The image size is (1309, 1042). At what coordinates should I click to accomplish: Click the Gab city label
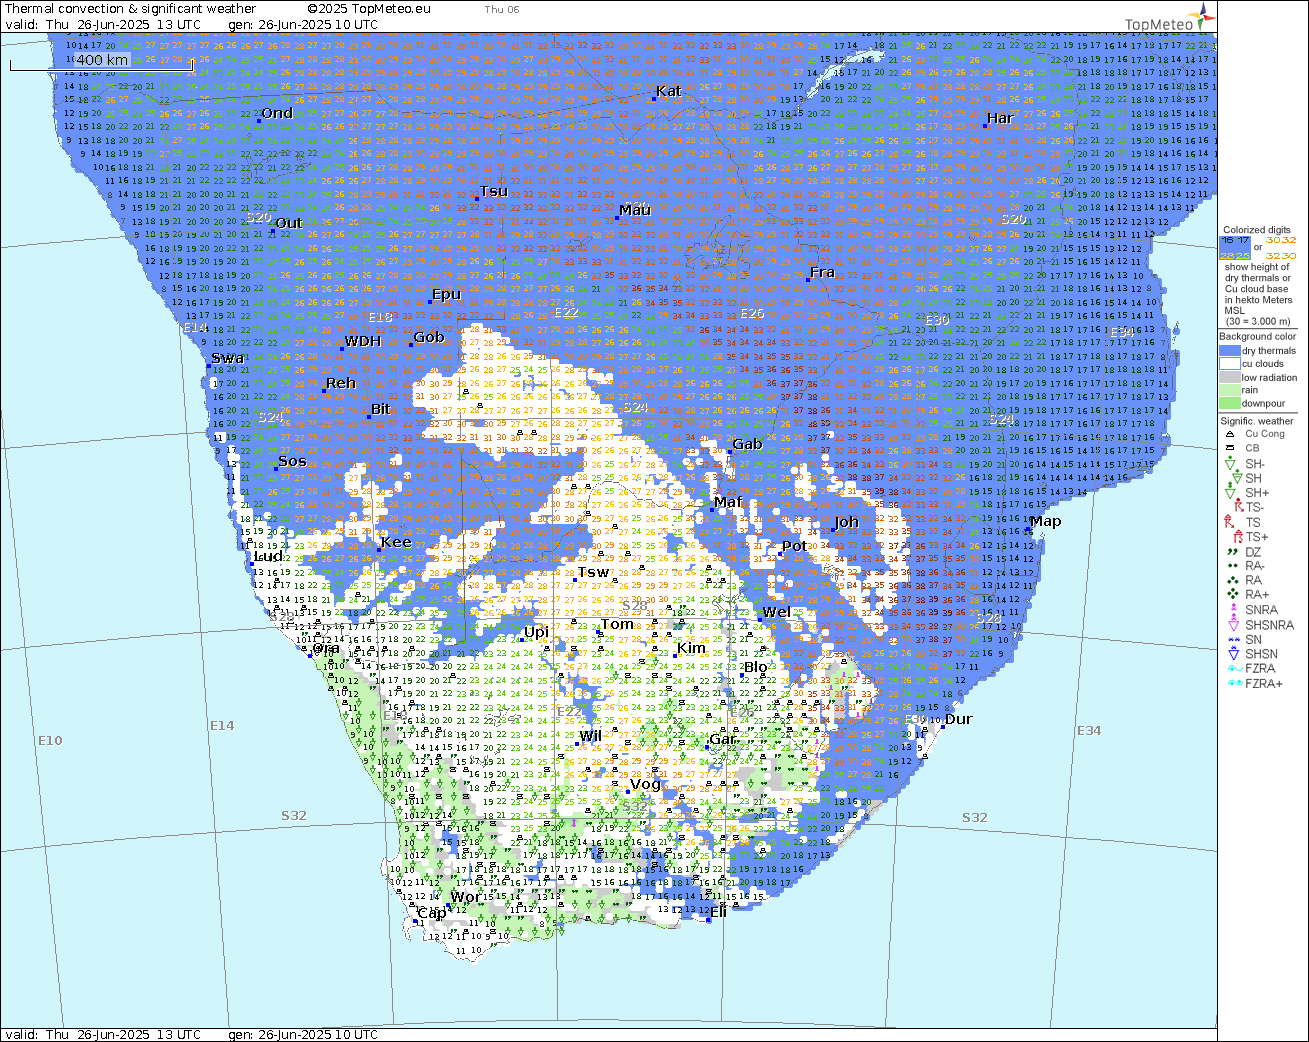(747, 444)
